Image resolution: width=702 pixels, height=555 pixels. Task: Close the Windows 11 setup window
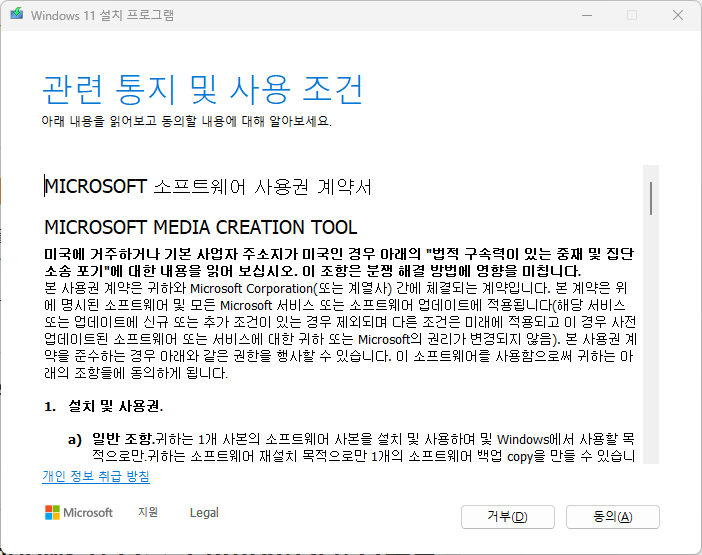tap(678, 15)
